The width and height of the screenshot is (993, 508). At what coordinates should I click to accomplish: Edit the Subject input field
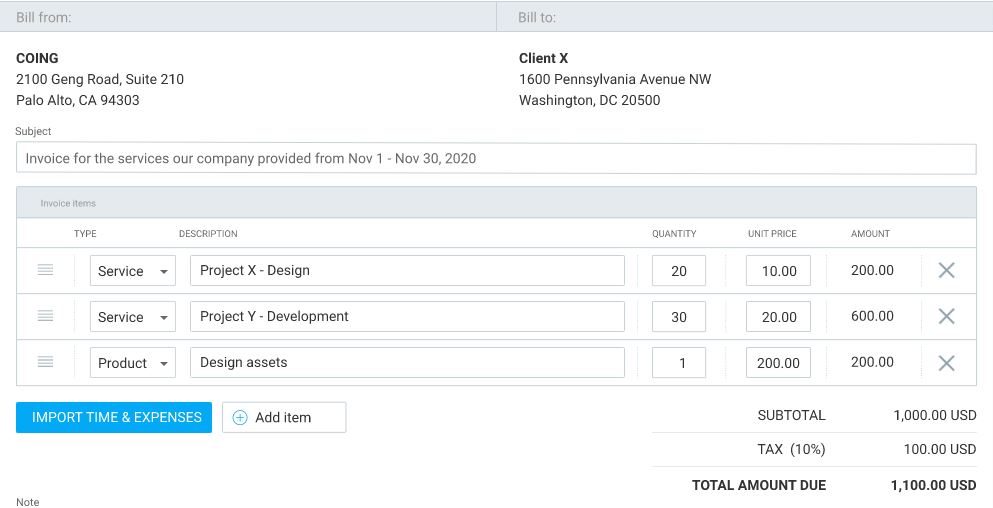(496, 158)
